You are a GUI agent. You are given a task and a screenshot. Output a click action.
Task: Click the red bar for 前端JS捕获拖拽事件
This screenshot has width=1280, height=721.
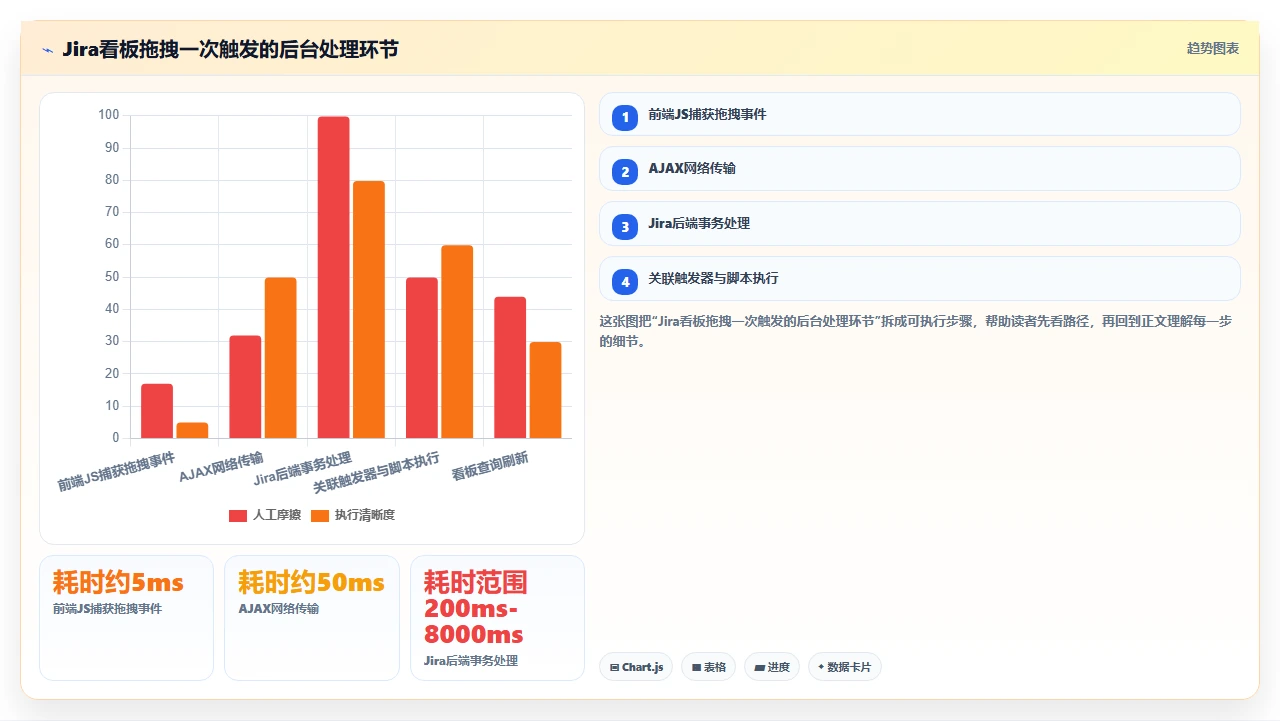[x=157, y=411]
